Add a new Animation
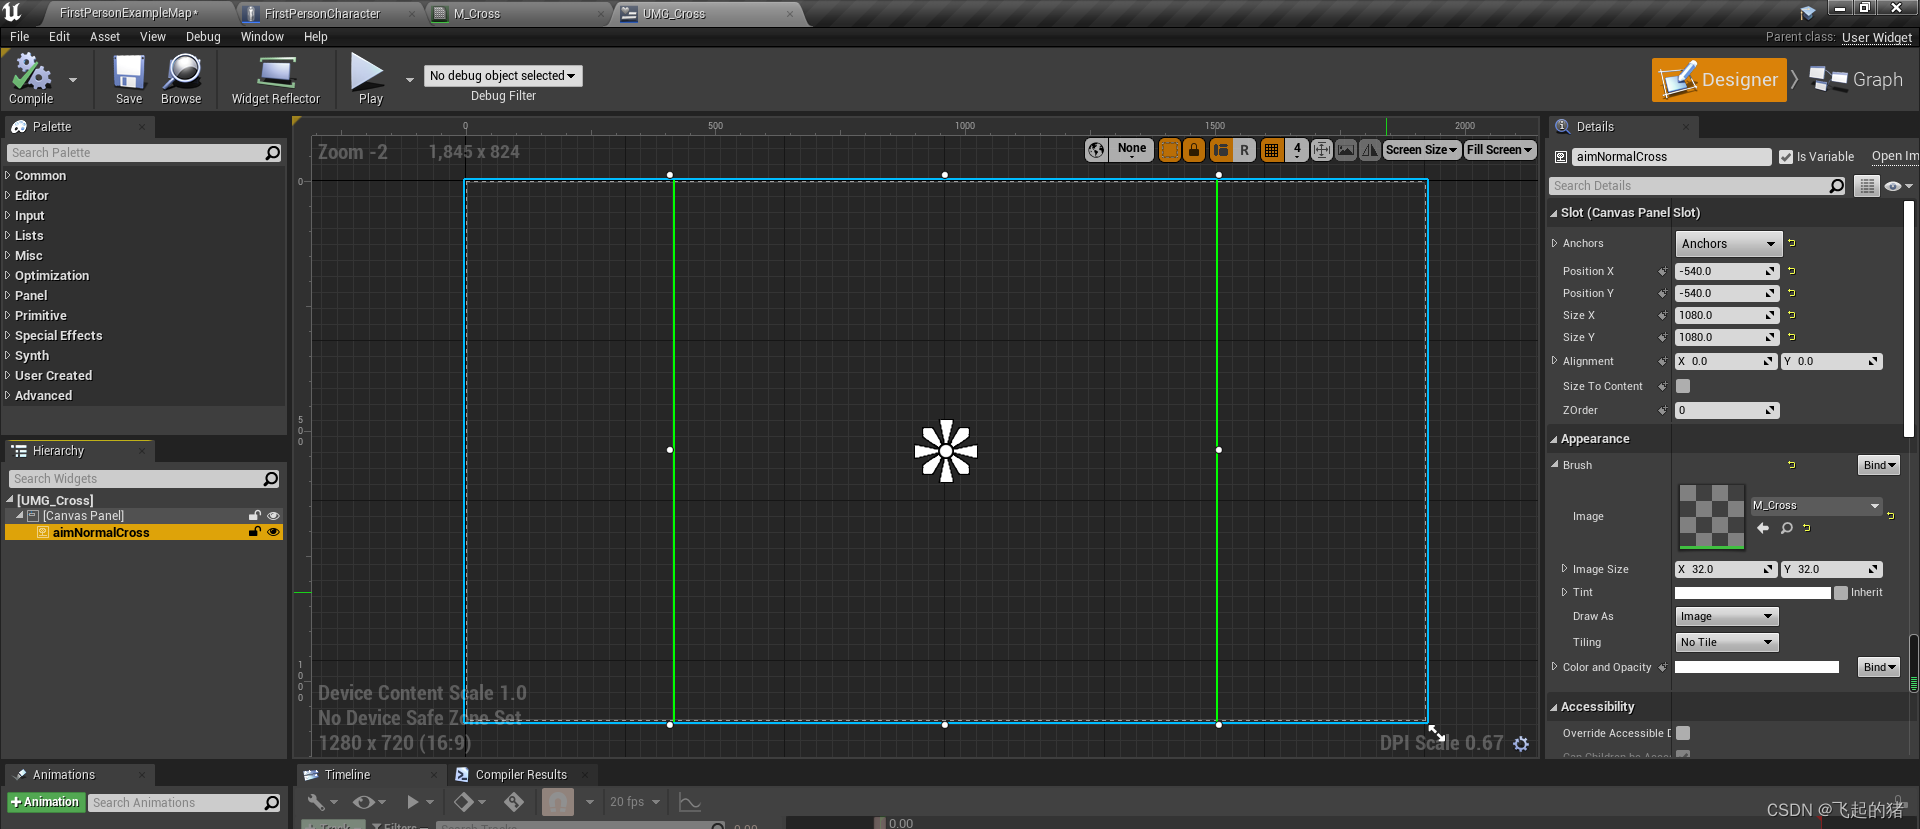The width and height of the screenshot is (1920, 829). (x=45, y=802)
